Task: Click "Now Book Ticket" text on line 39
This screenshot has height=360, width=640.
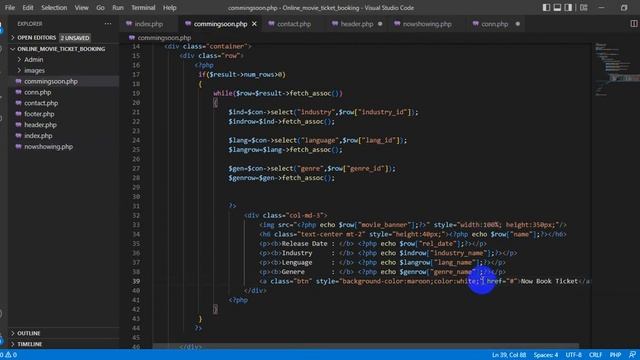Action: (549, 281)
